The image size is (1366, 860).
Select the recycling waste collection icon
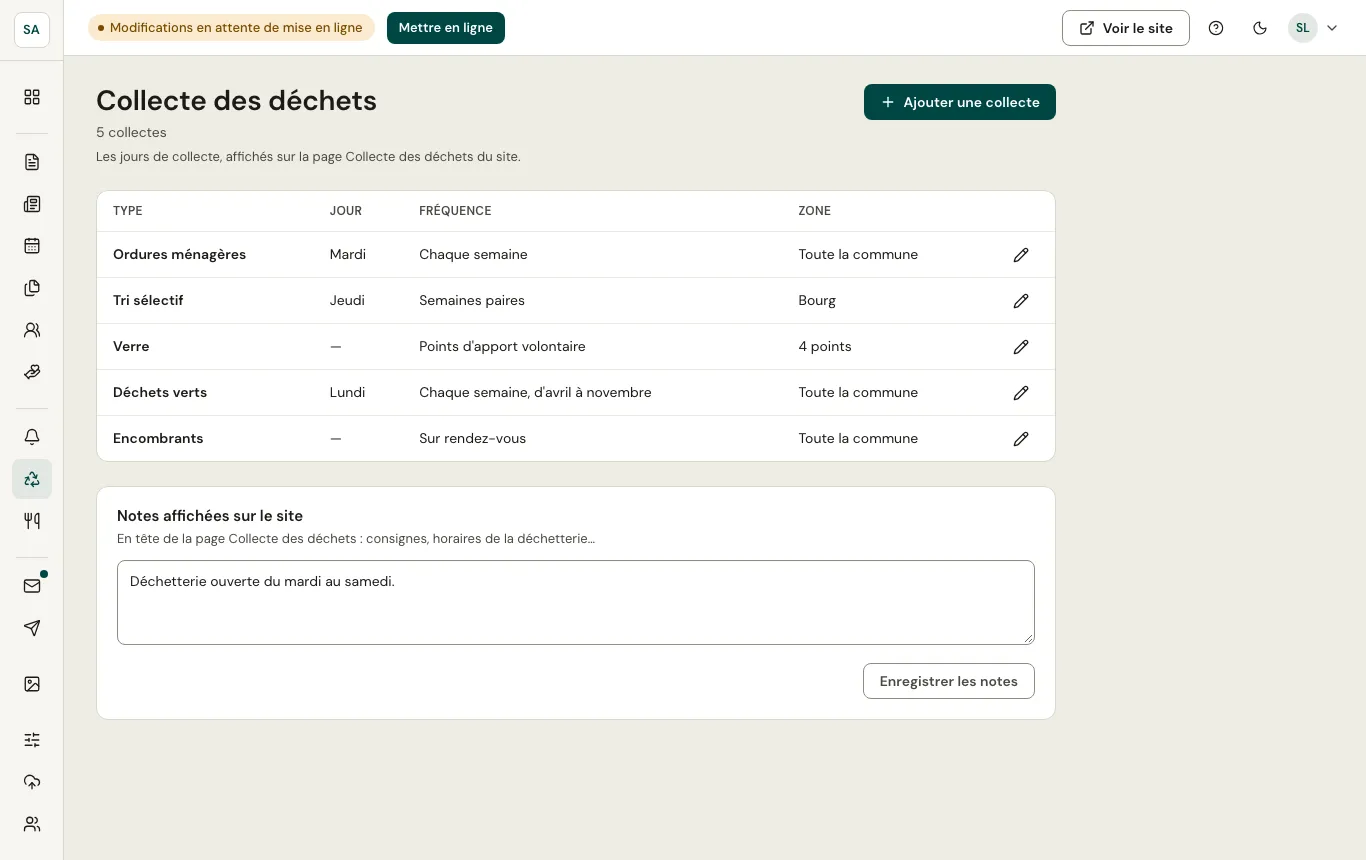[32, 479]
